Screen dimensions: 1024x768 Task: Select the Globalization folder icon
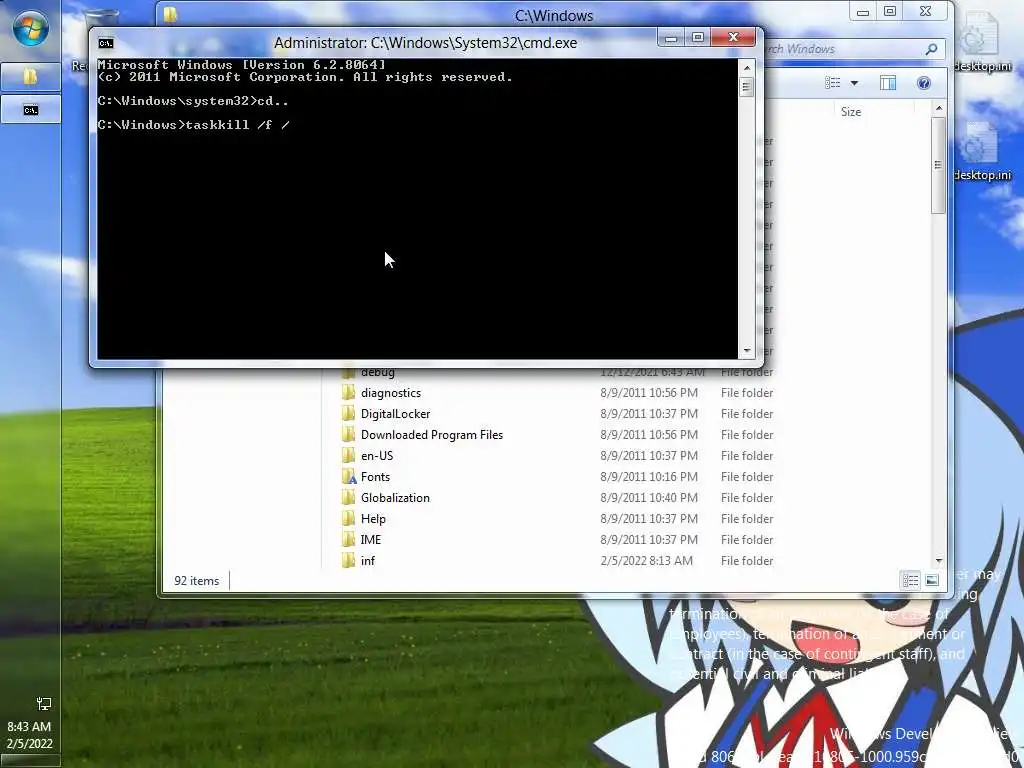click(349, 498)
